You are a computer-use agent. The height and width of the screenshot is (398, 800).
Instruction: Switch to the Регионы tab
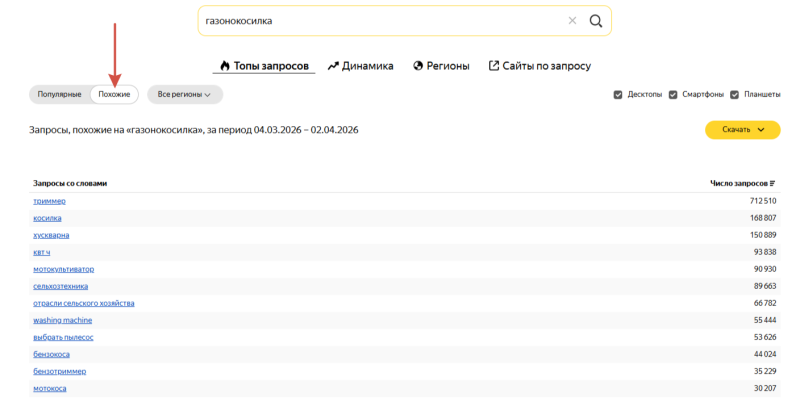pos(441,66)
